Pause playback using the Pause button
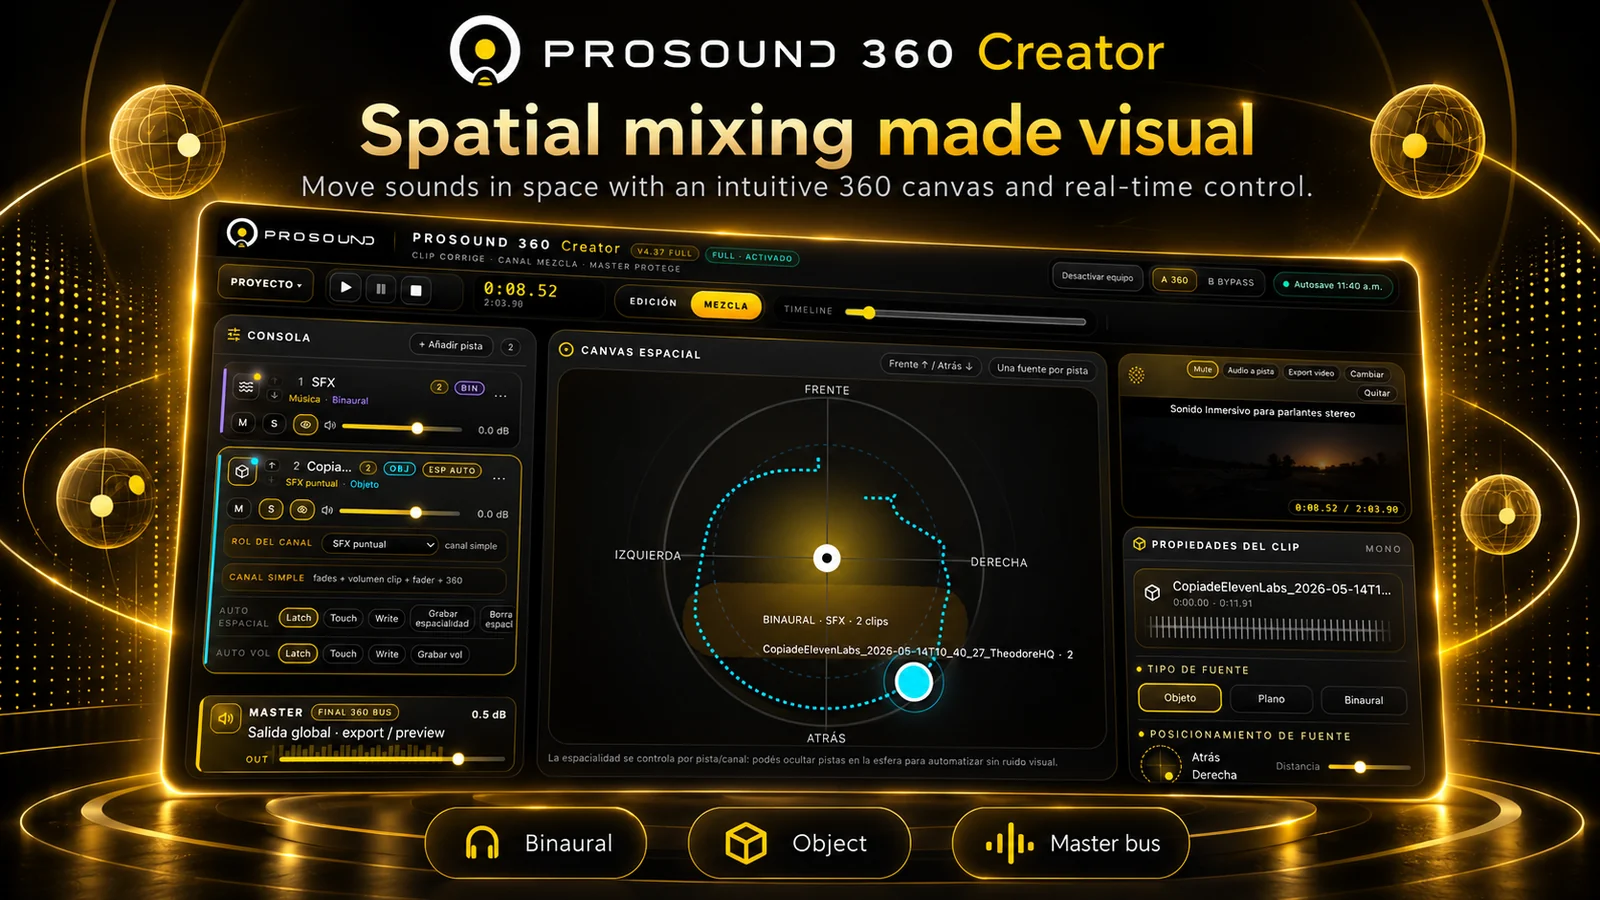 pyautogui.click(x=381, y=289)
